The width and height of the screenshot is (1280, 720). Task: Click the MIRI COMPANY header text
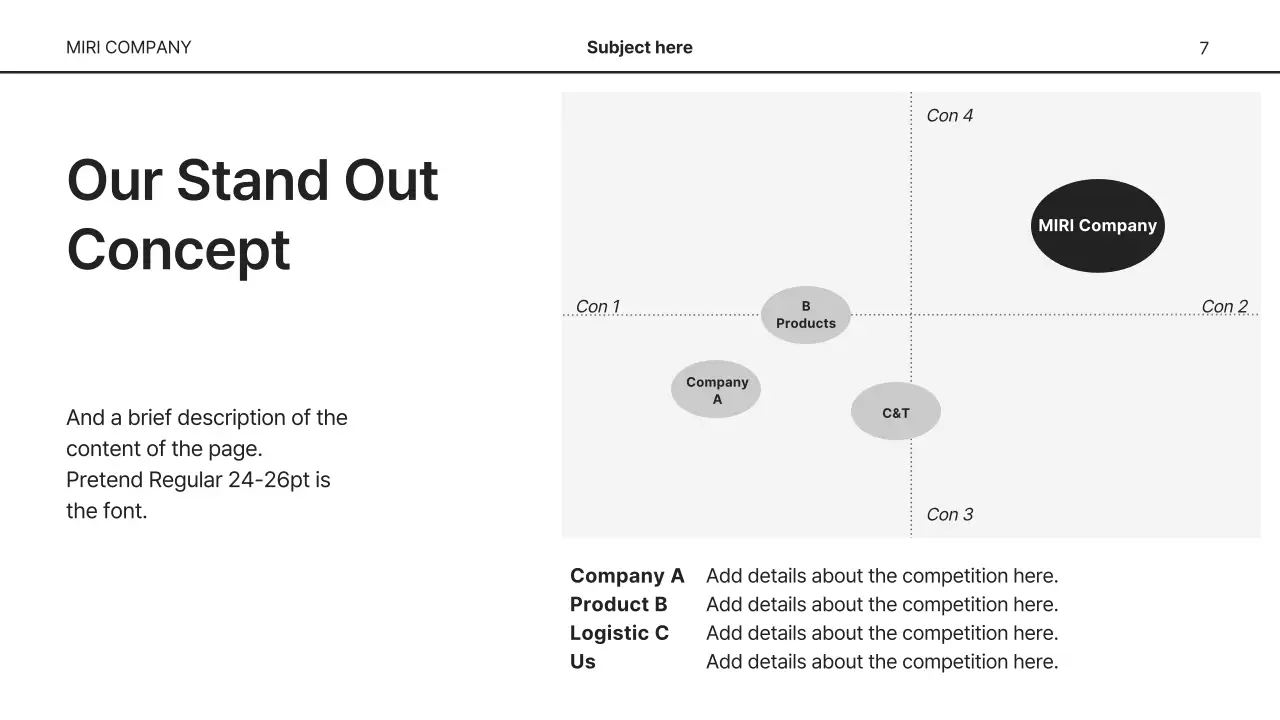tap(128, 47)
